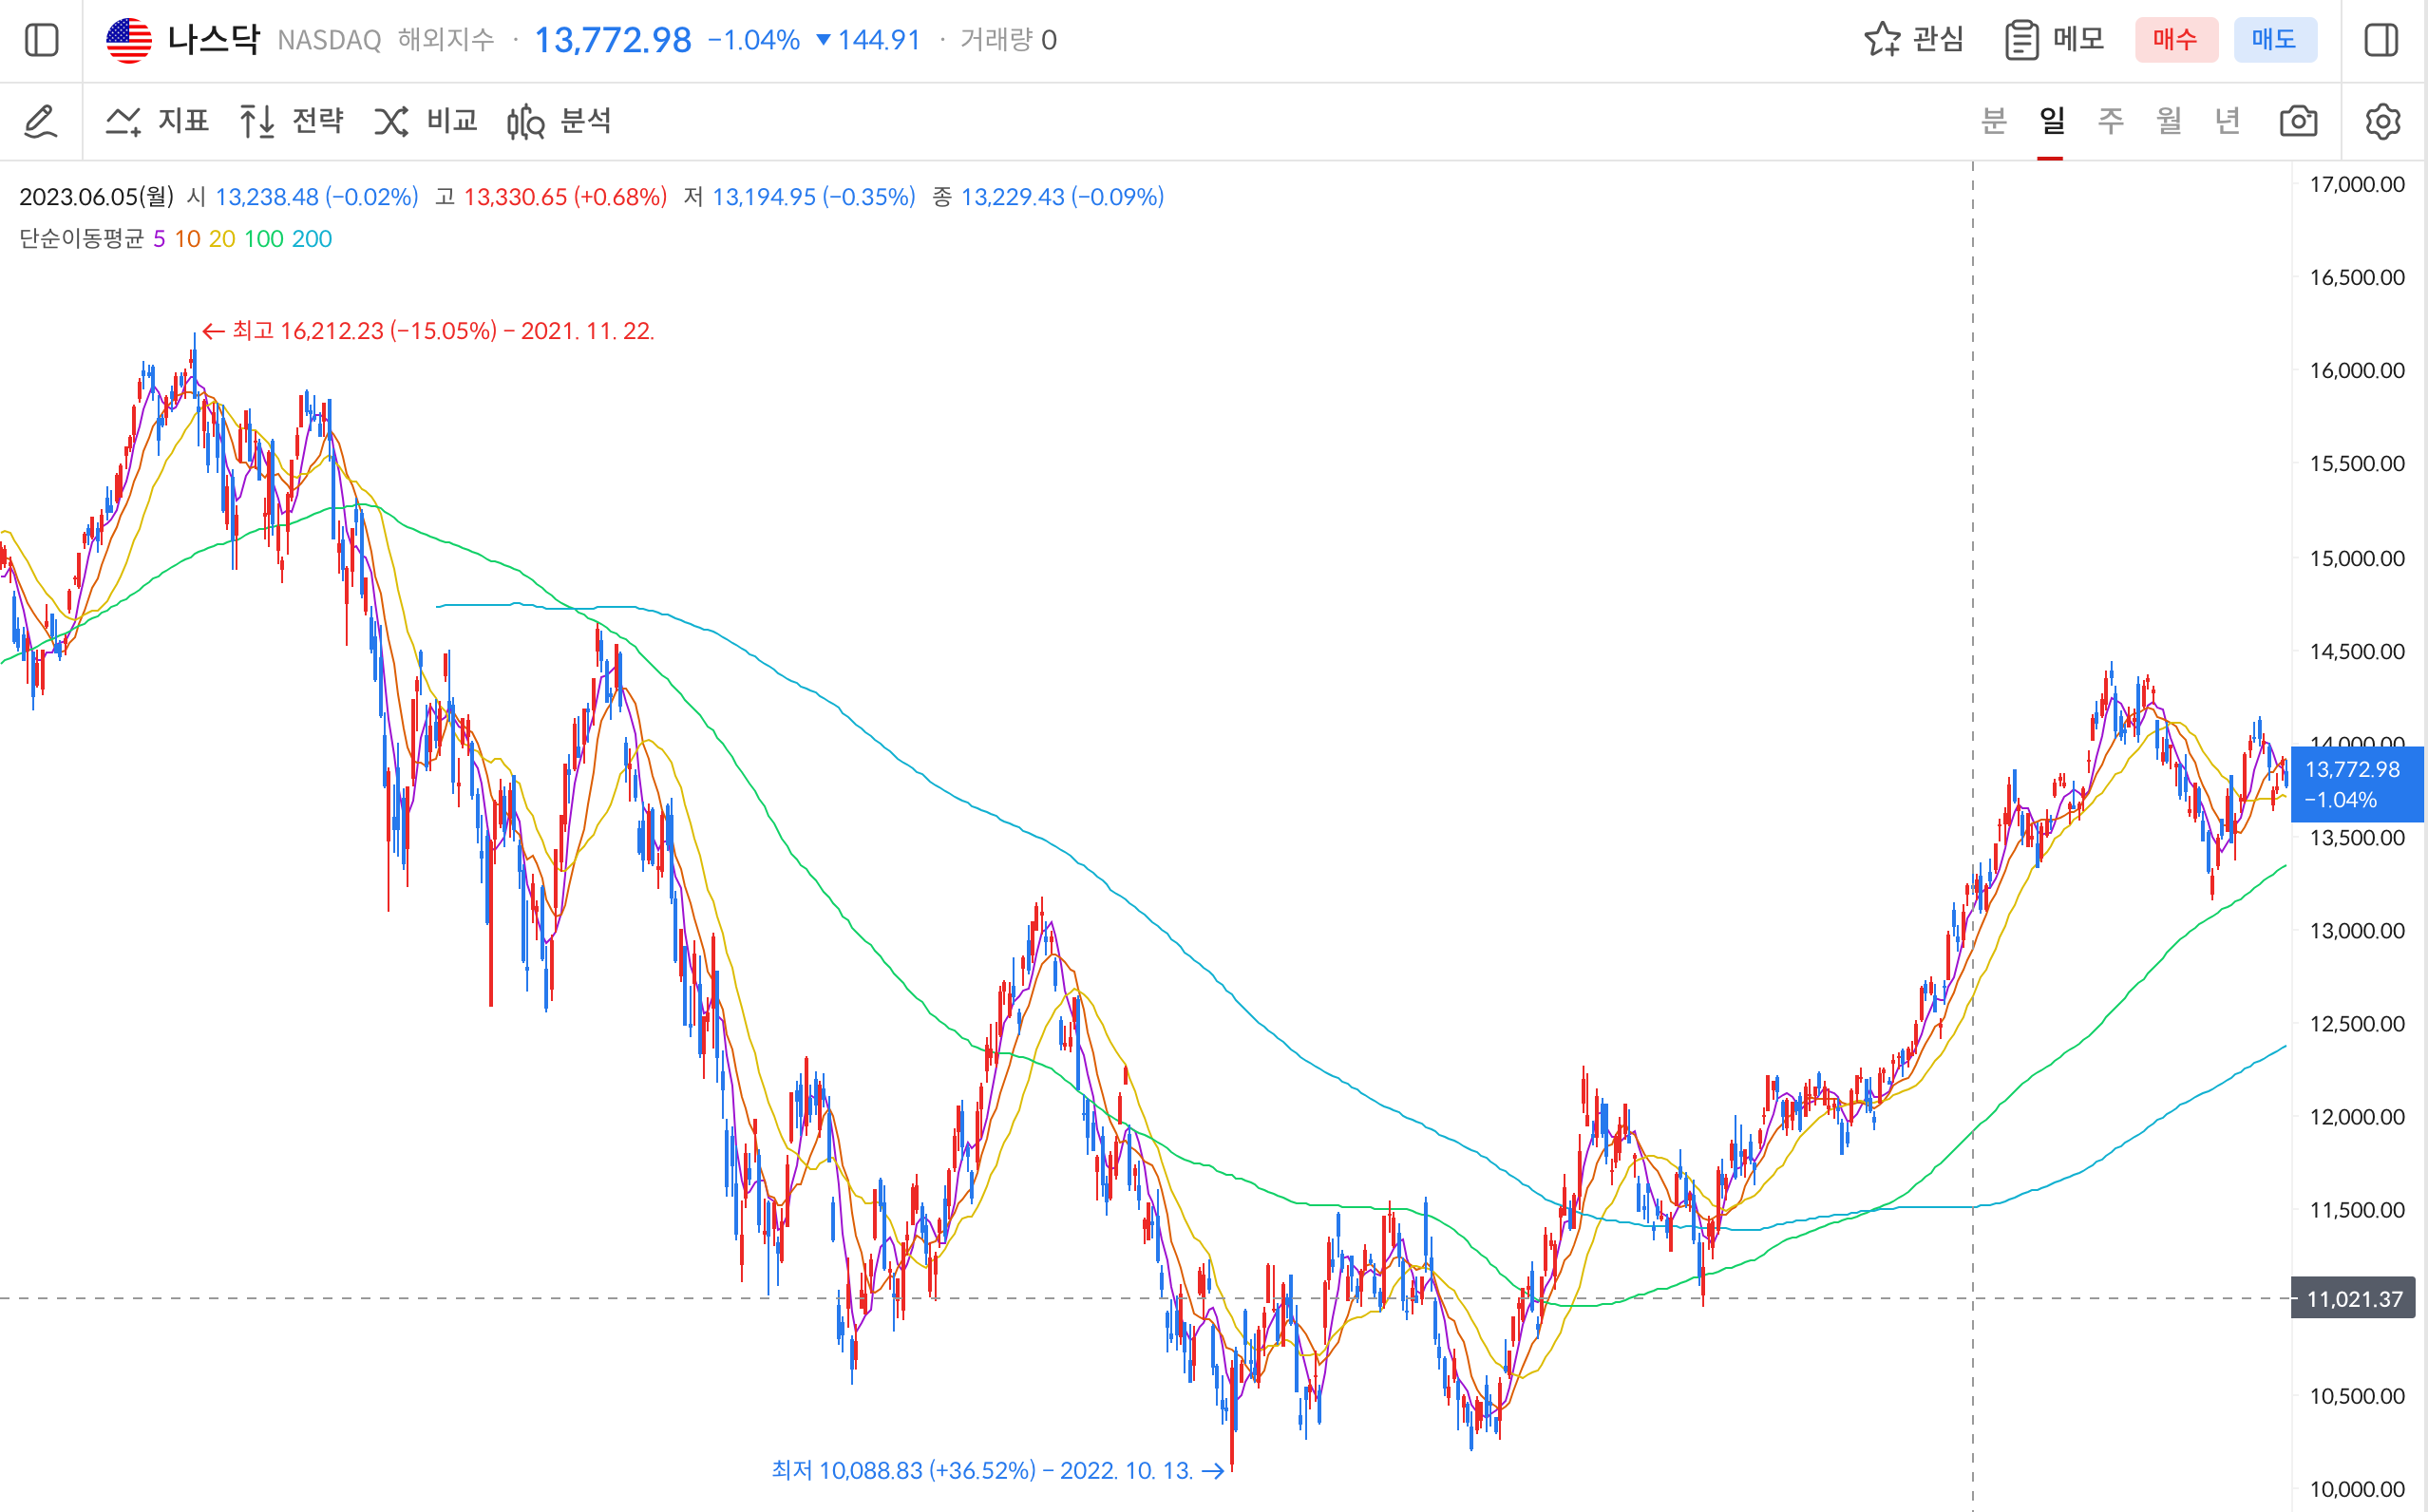
Task: Select the pencil drawing tool
Action: (41, 121)
